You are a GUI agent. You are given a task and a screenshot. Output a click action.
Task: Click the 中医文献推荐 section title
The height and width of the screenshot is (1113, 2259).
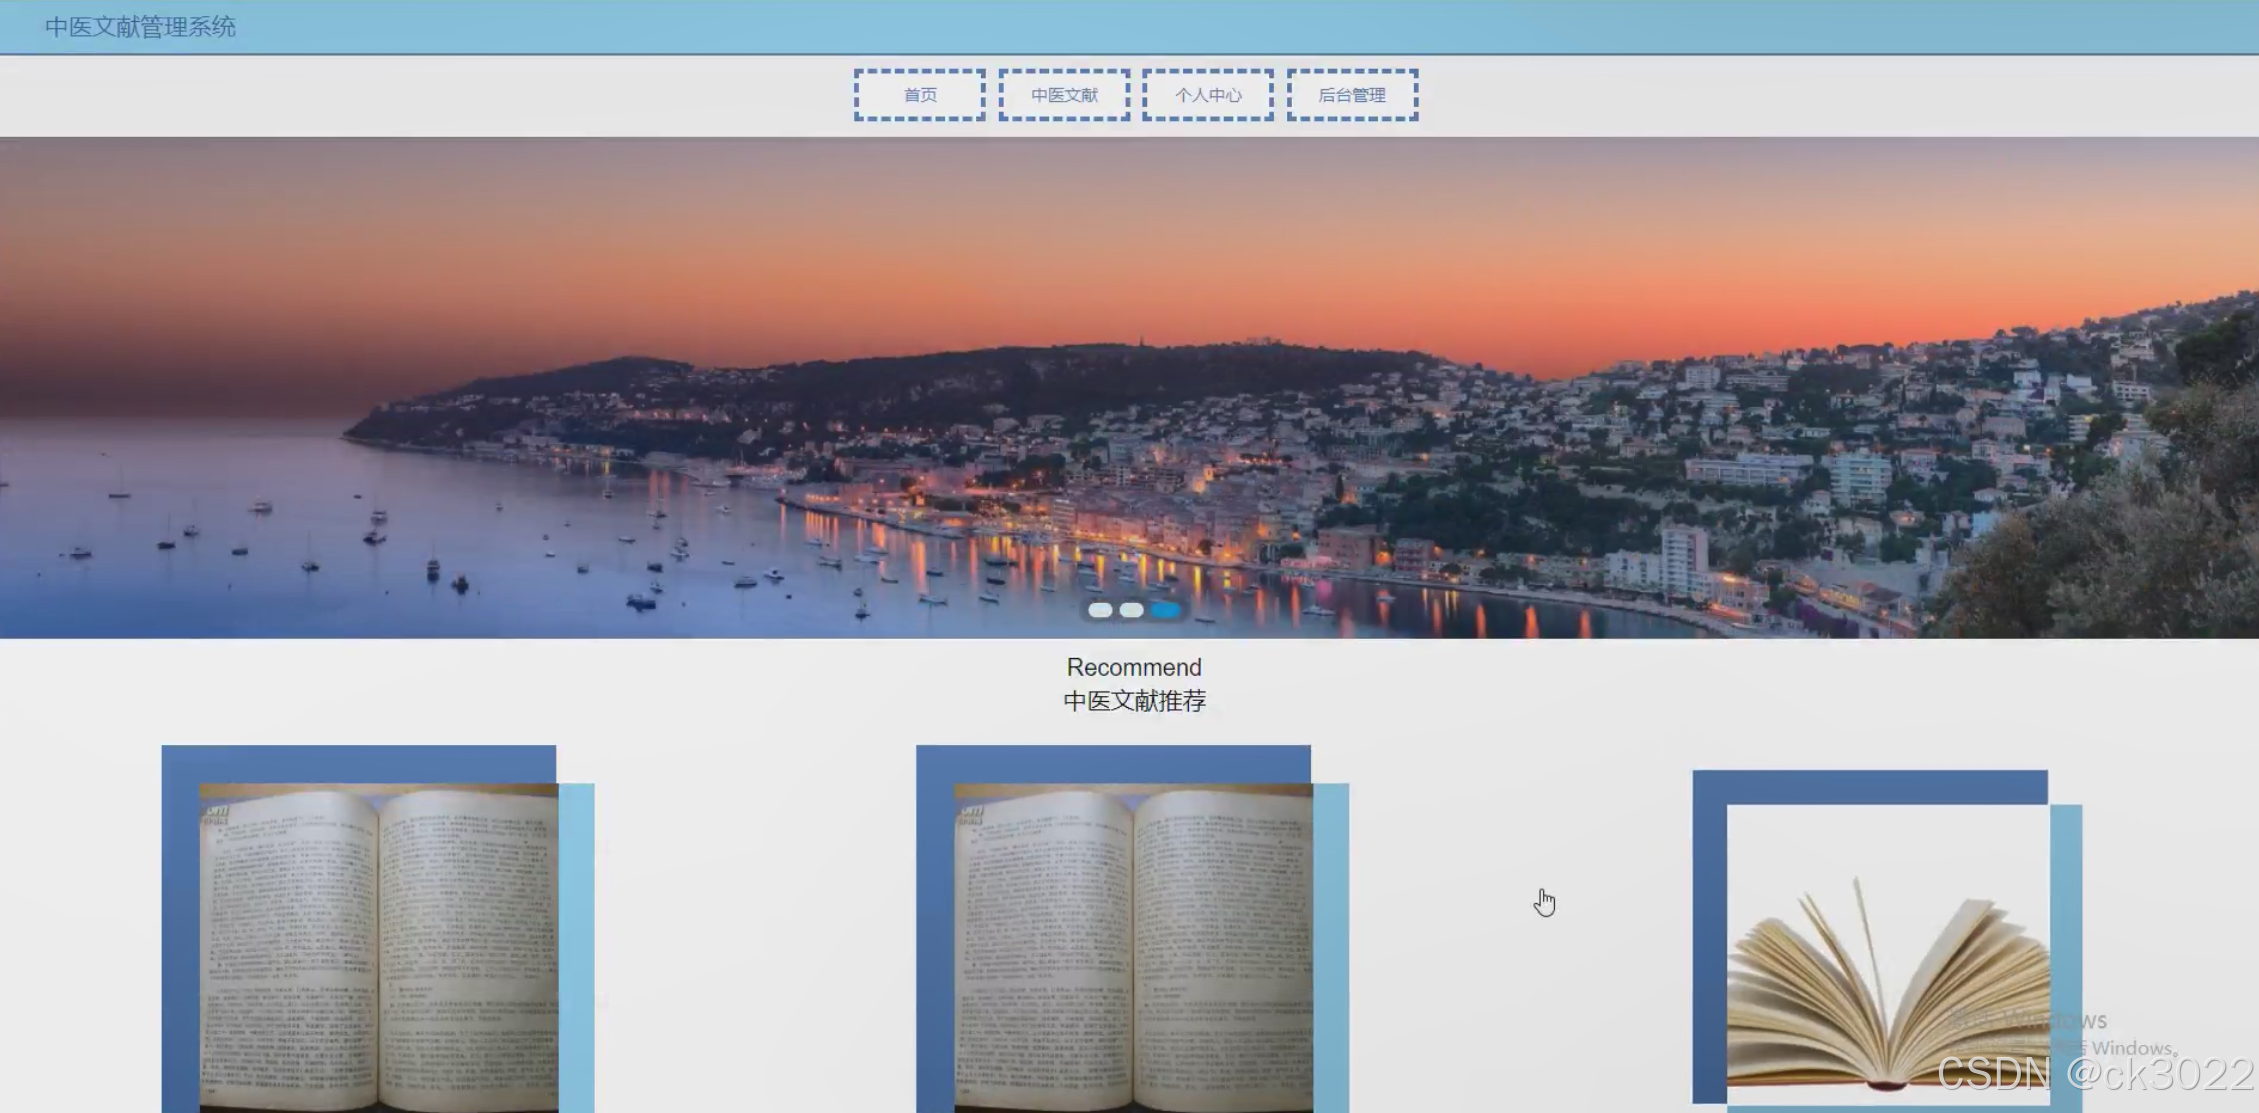click(x=1134, y=701)
